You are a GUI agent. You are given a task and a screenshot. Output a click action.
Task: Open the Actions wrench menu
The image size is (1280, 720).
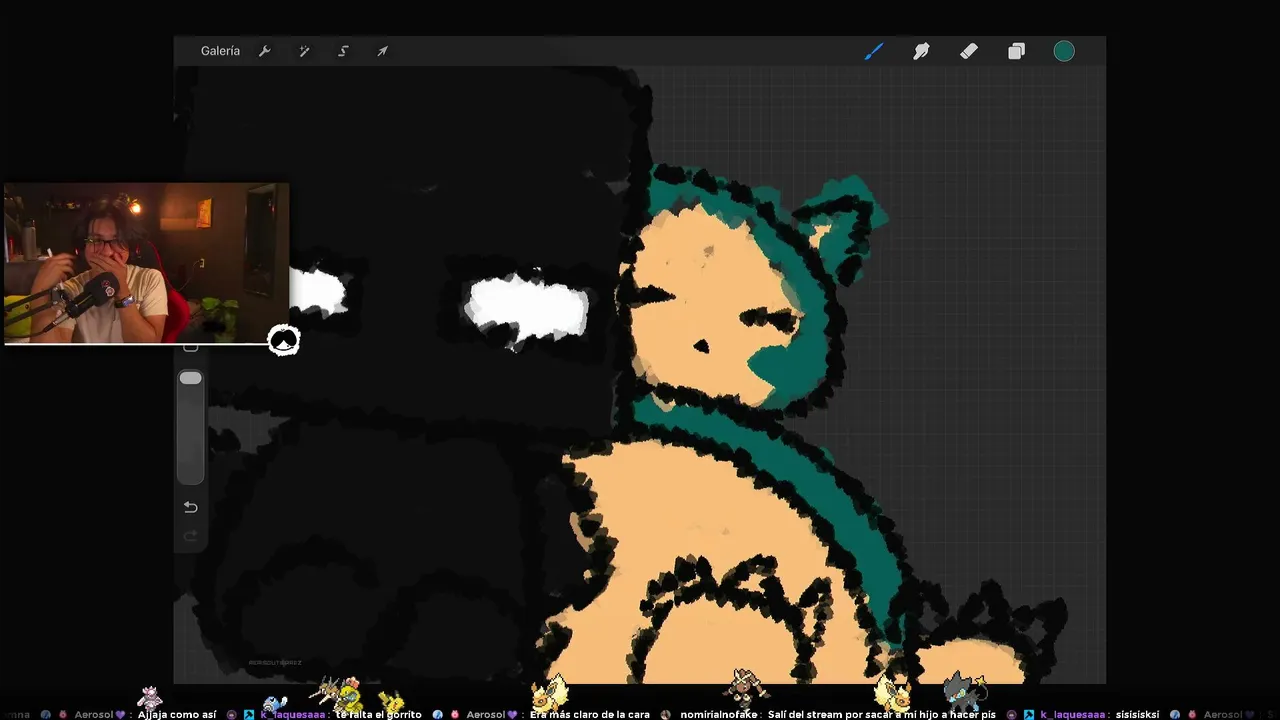point(265,51)
